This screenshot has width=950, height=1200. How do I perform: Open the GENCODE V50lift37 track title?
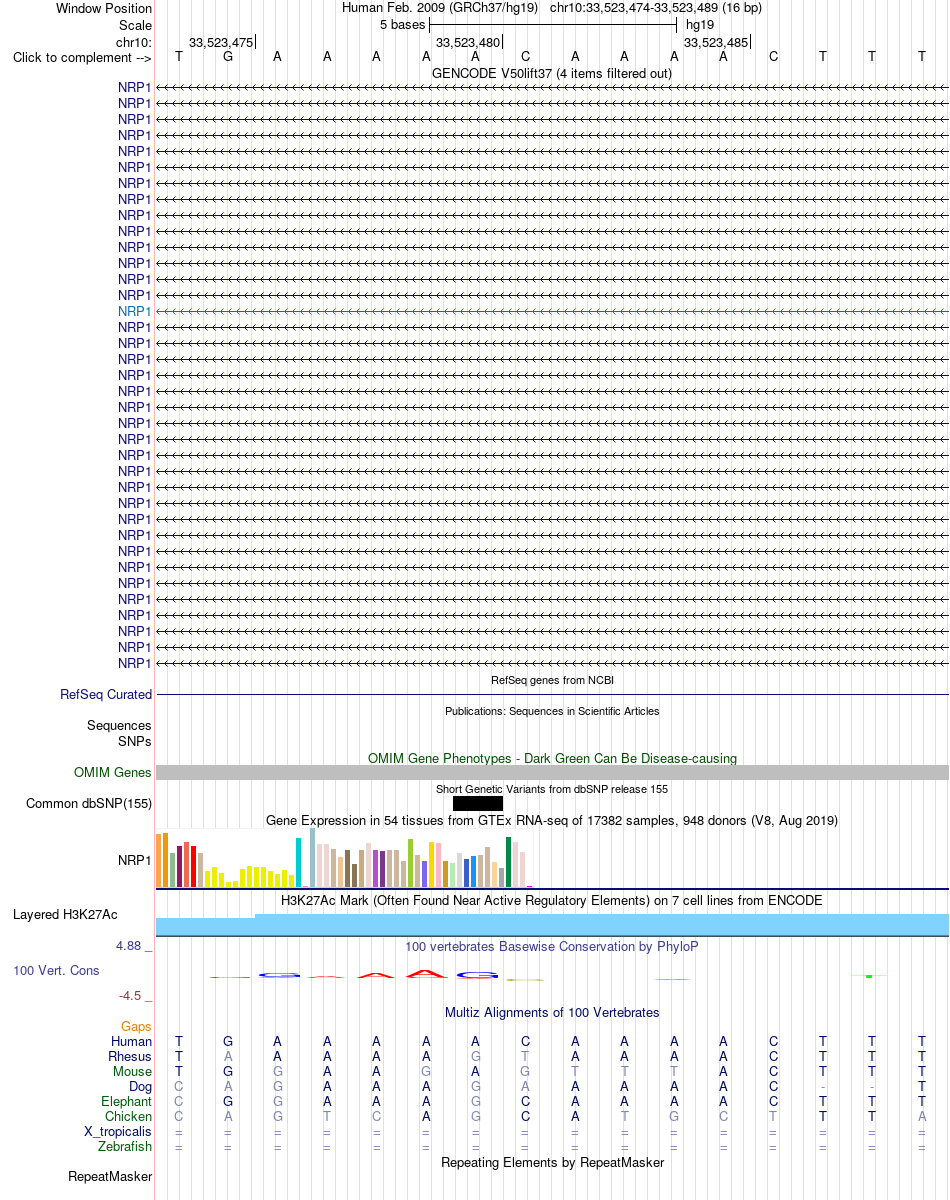pyautogui.click(x=551, y=73)
